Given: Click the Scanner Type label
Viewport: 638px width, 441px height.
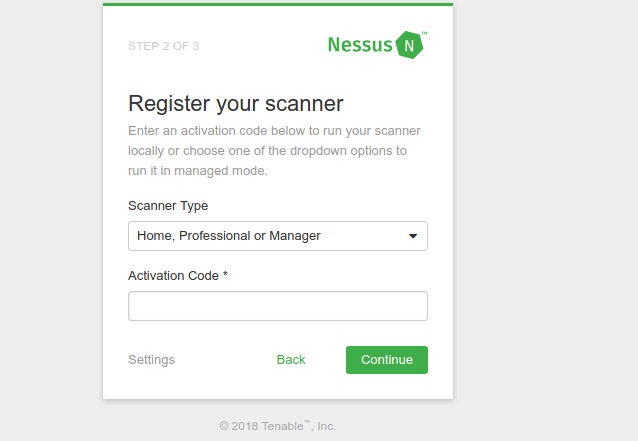Looking at the screenshot, I should pos(168,205).
